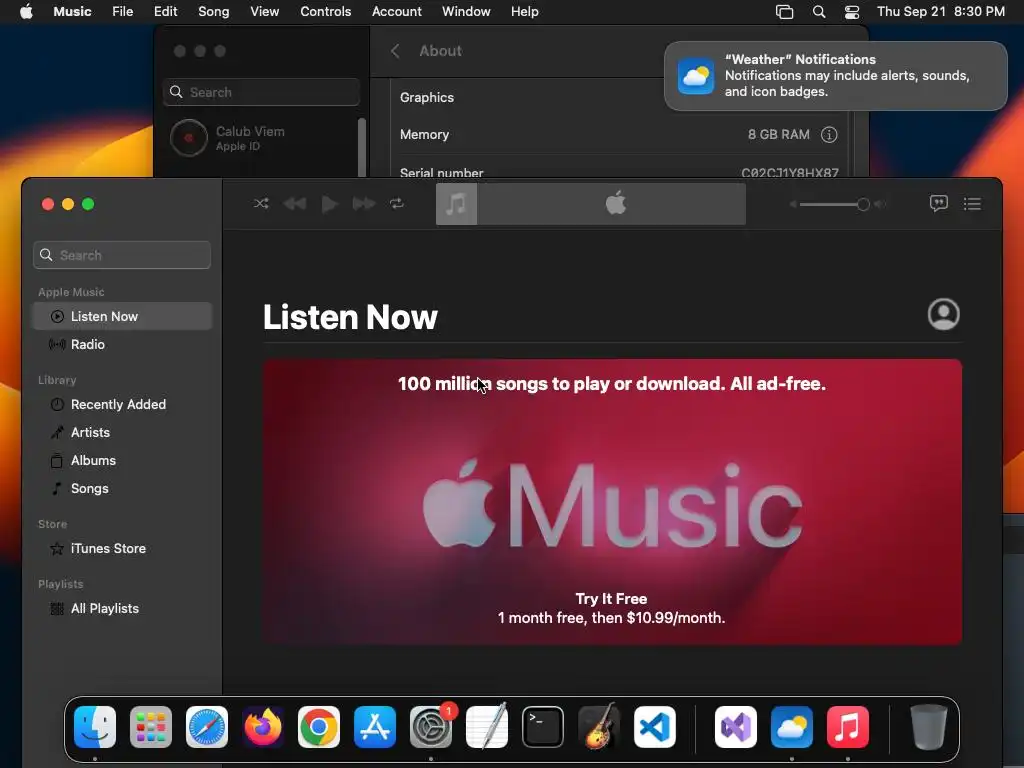Open the Controls menu
The width and height of the screenshot is (1024, 768).
coord(325,11)
